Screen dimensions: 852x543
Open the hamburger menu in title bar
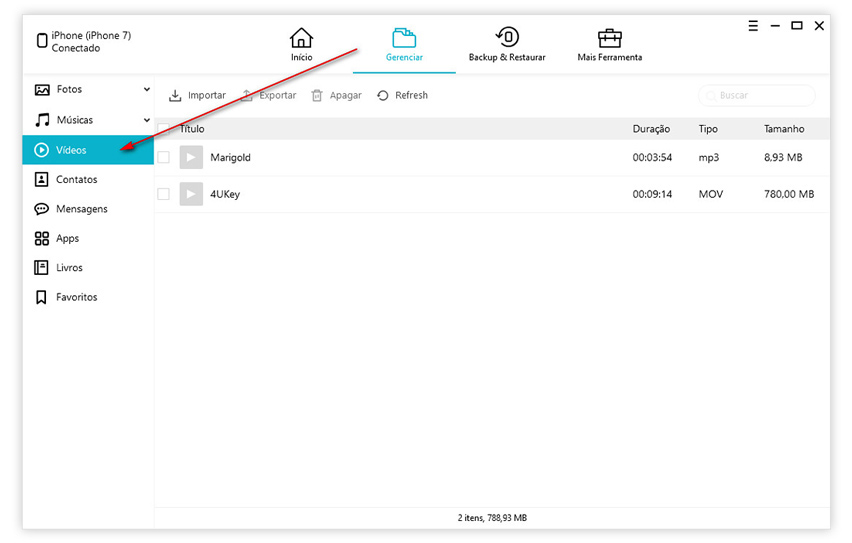pos(753,26)
